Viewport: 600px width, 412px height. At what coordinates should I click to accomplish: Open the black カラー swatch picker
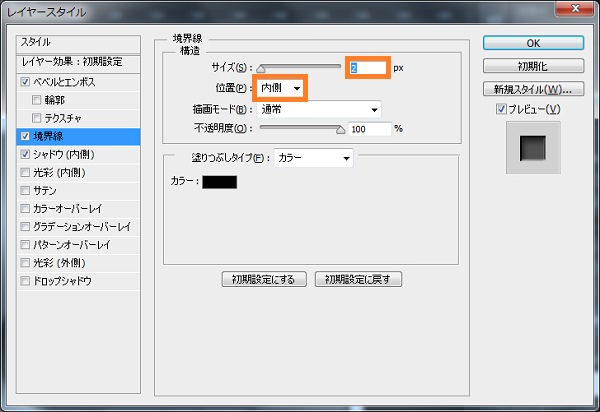coord(220,182)
